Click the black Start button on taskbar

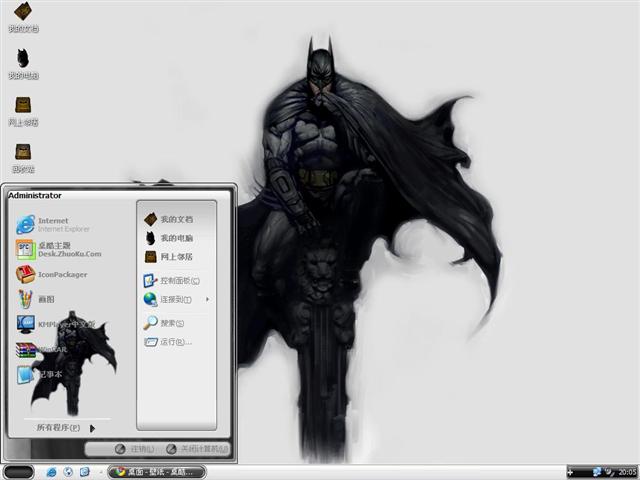click(19, 472)
